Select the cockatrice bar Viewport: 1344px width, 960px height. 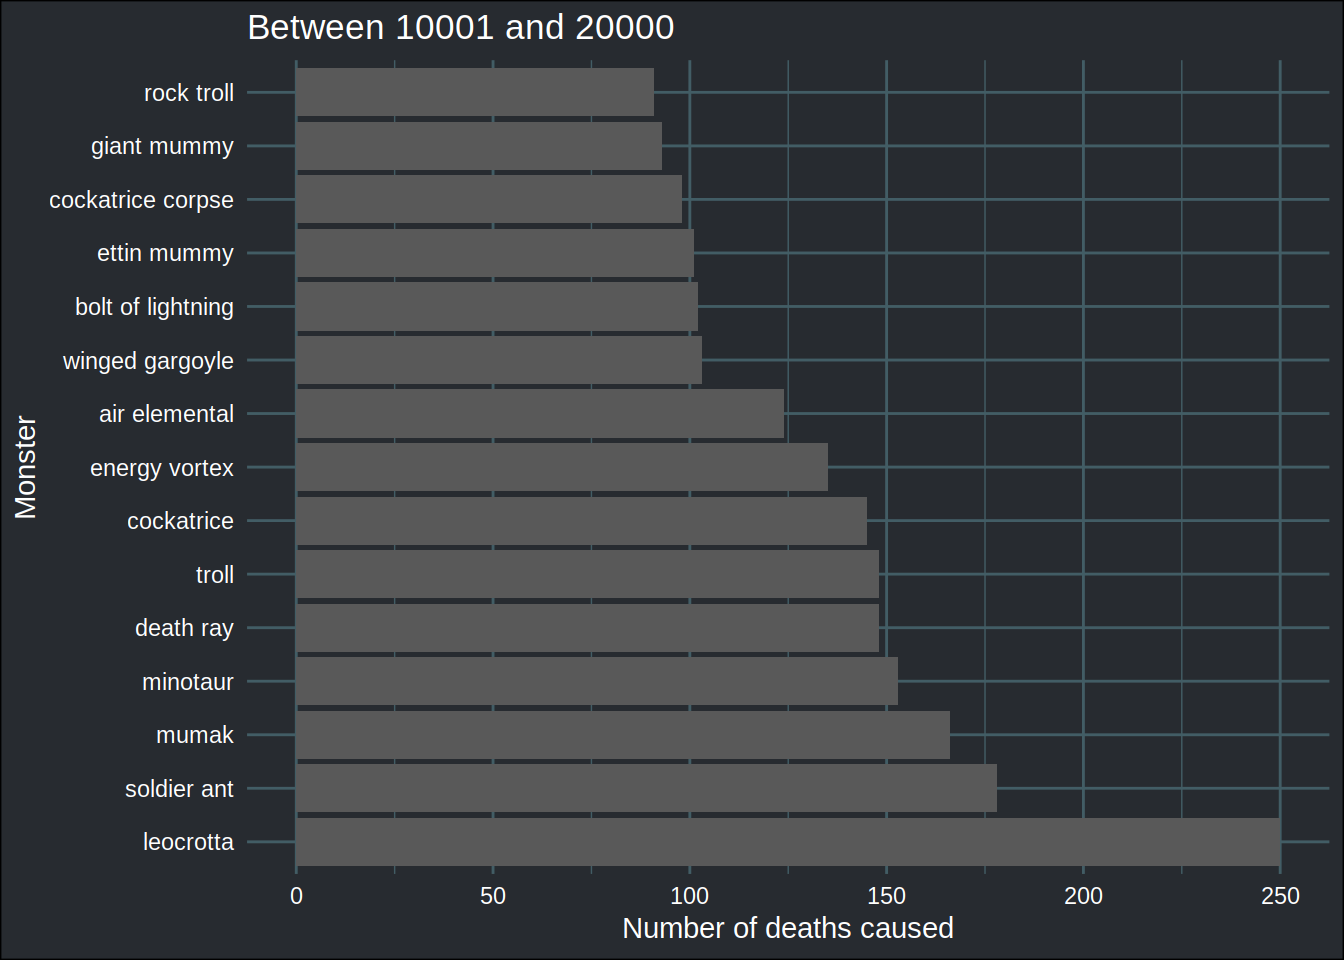(581, 521)
